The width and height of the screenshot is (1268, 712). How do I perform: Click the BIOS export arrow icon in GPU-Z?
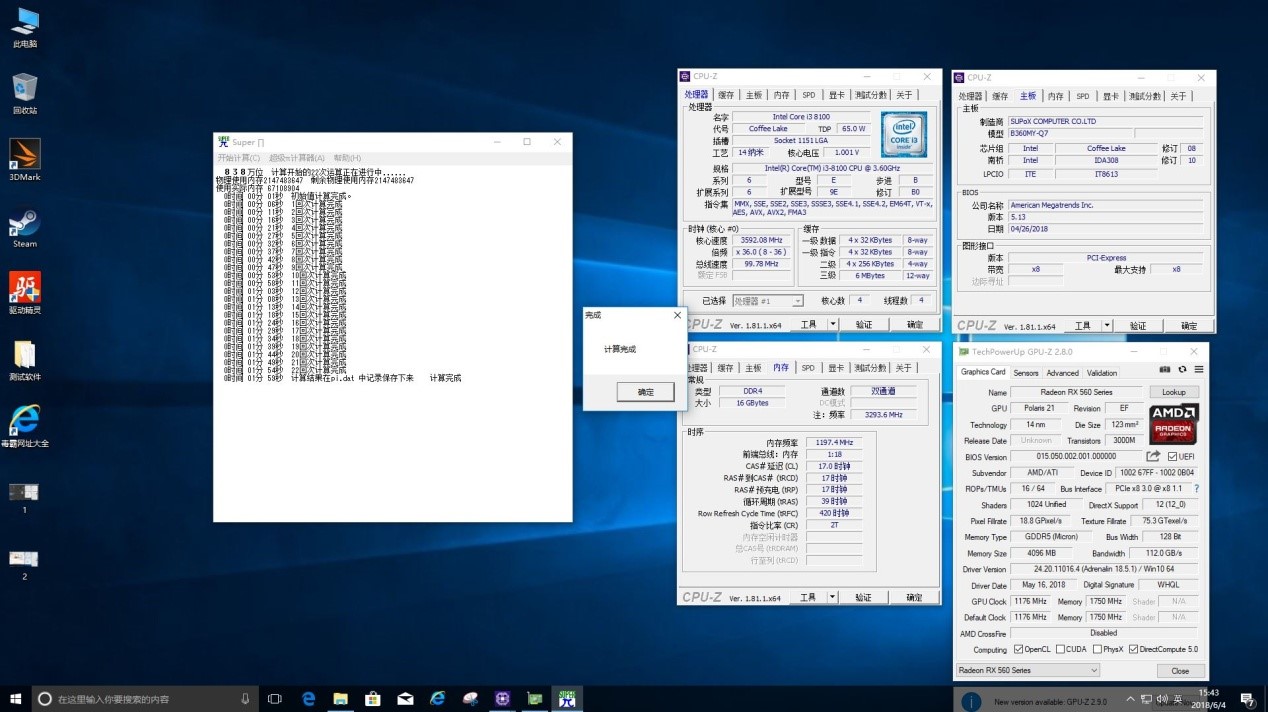(1152, 456)
